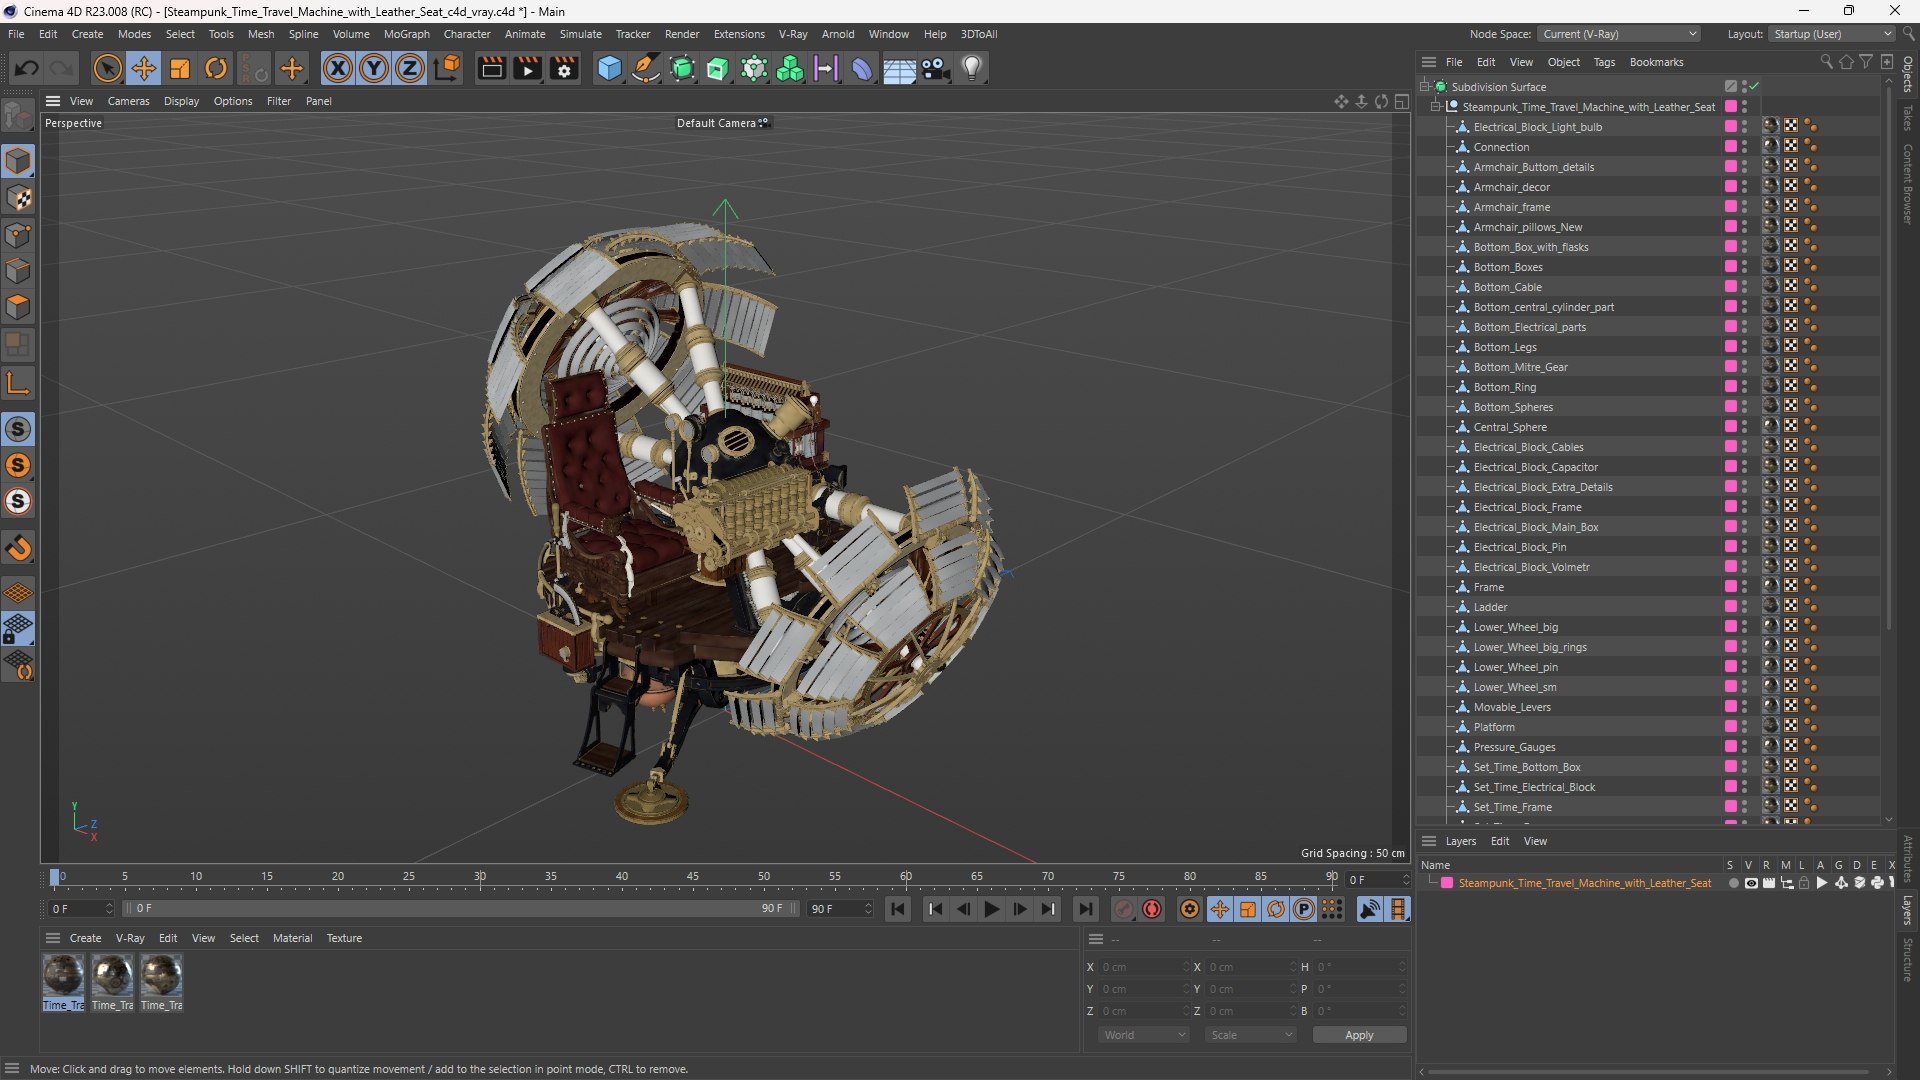Open the Simulate menu
The width and height of the screenshot is (1920, 1080).
580,34
